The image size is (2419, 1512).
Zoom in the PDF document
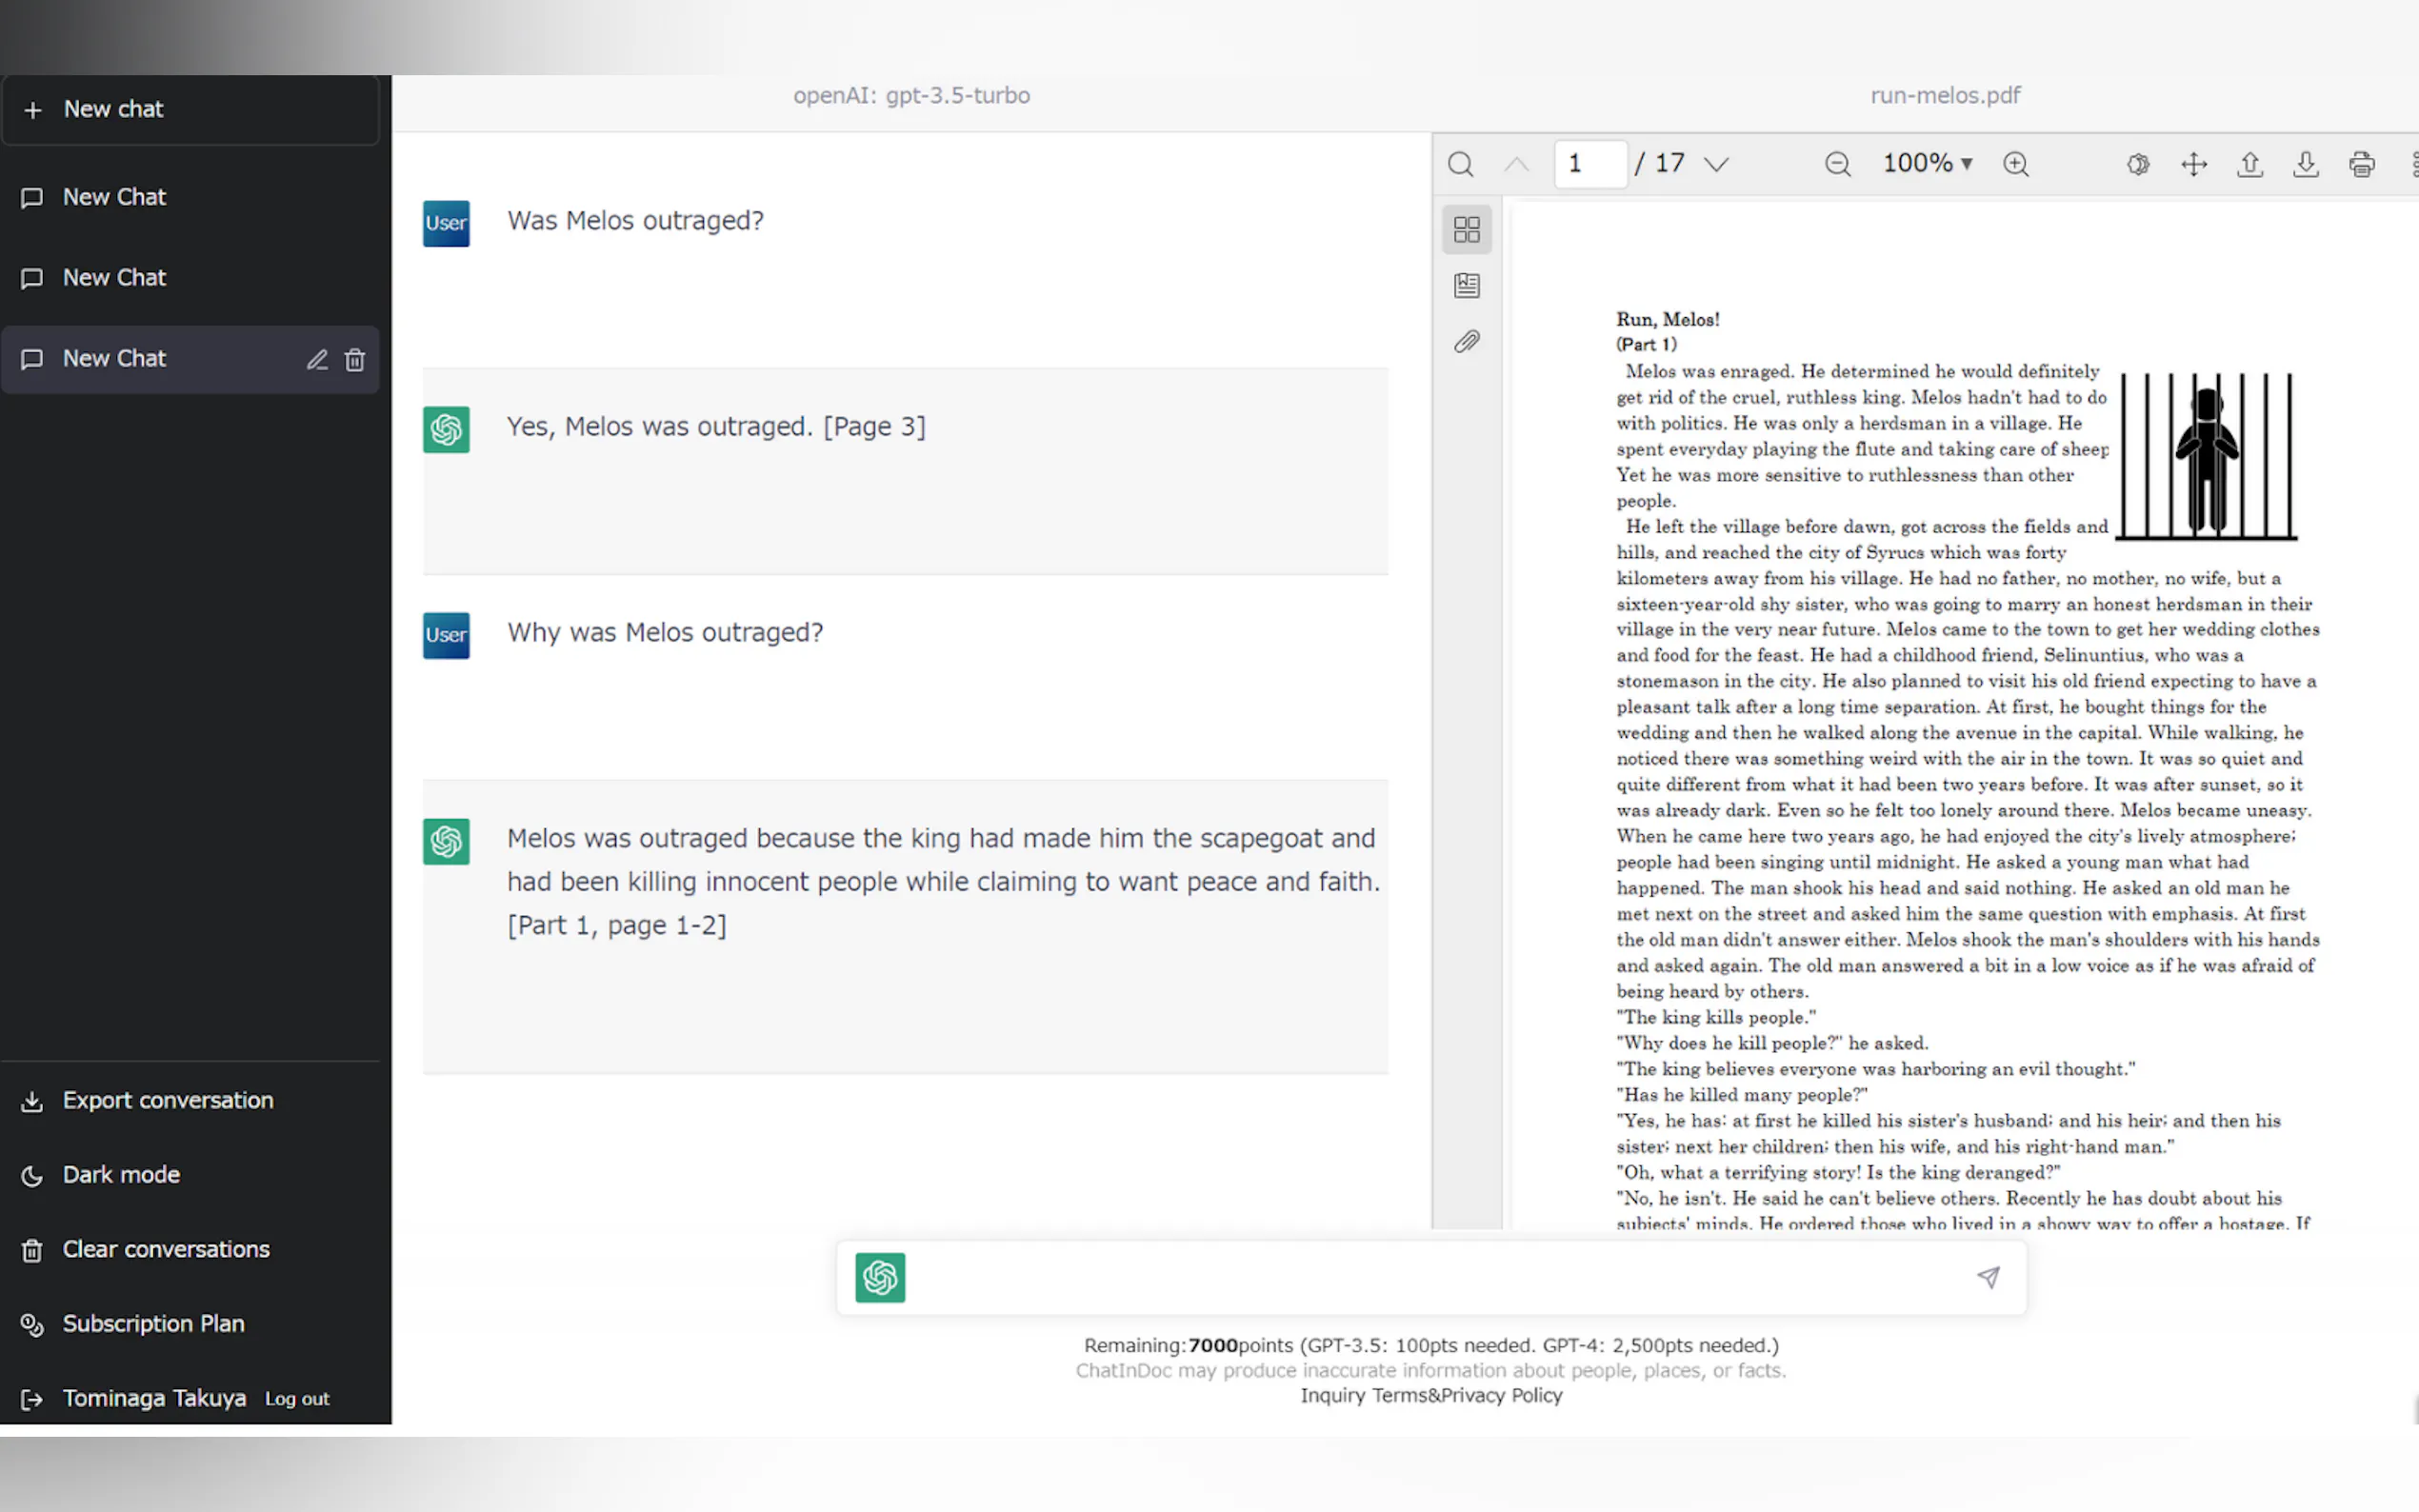[2016, 164]
